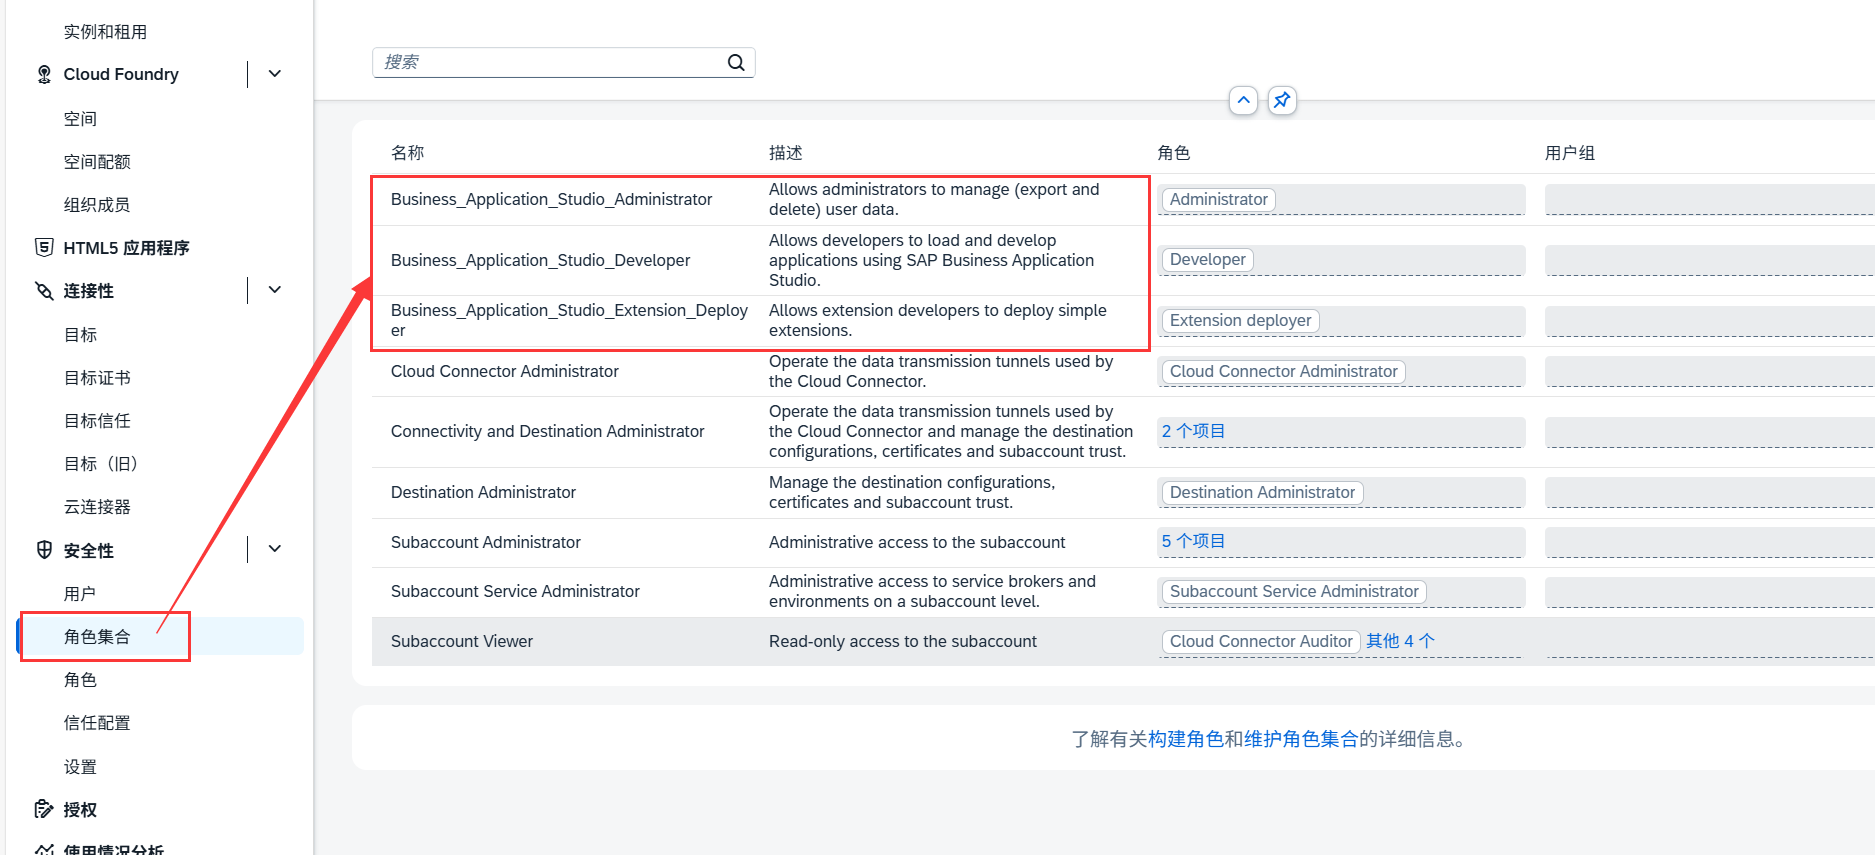The image size is (1875, 855).
Task: Select 角色集合 in the sidebar
Action: click(97, 637)
